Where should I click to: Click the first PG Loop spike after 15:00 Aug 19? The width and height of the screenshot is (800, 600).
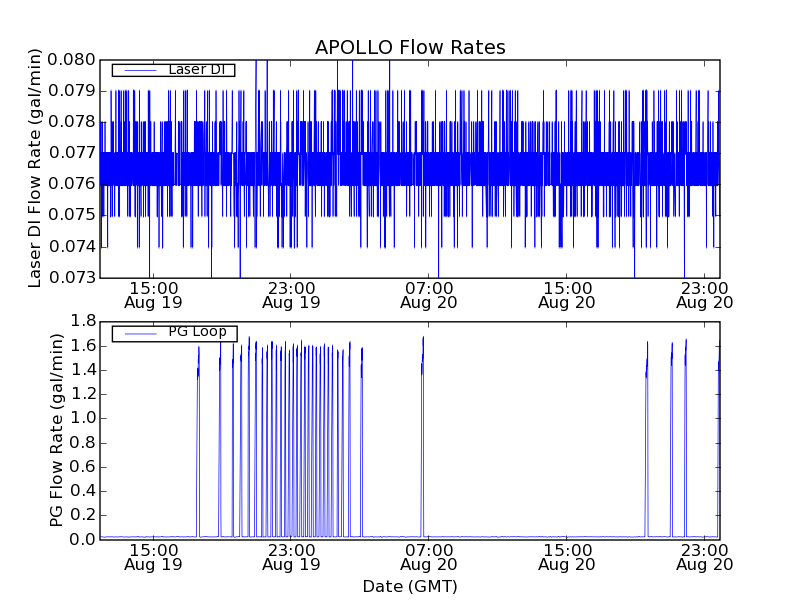click(x=198, y=442)
